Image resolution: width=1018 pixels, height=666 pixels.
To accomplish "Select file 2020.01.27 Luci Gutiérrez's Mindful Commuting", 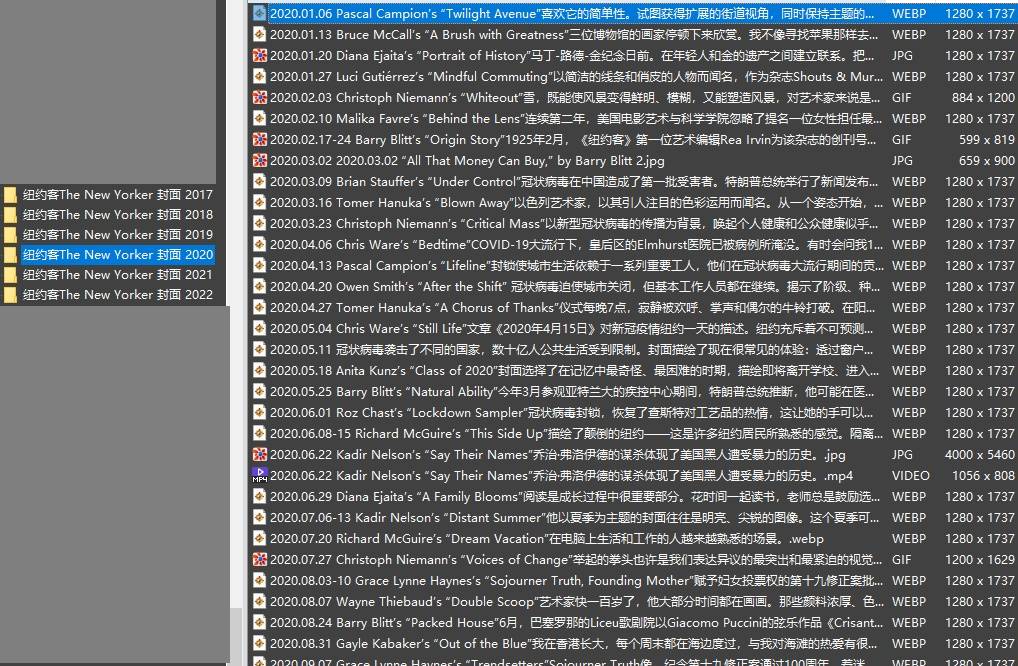I will click(x=576, y=77).
